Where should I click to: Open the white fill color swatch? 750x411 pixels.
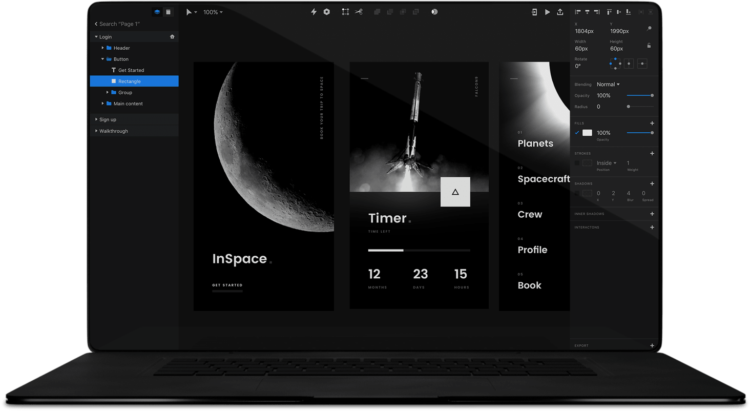(587, 133)
